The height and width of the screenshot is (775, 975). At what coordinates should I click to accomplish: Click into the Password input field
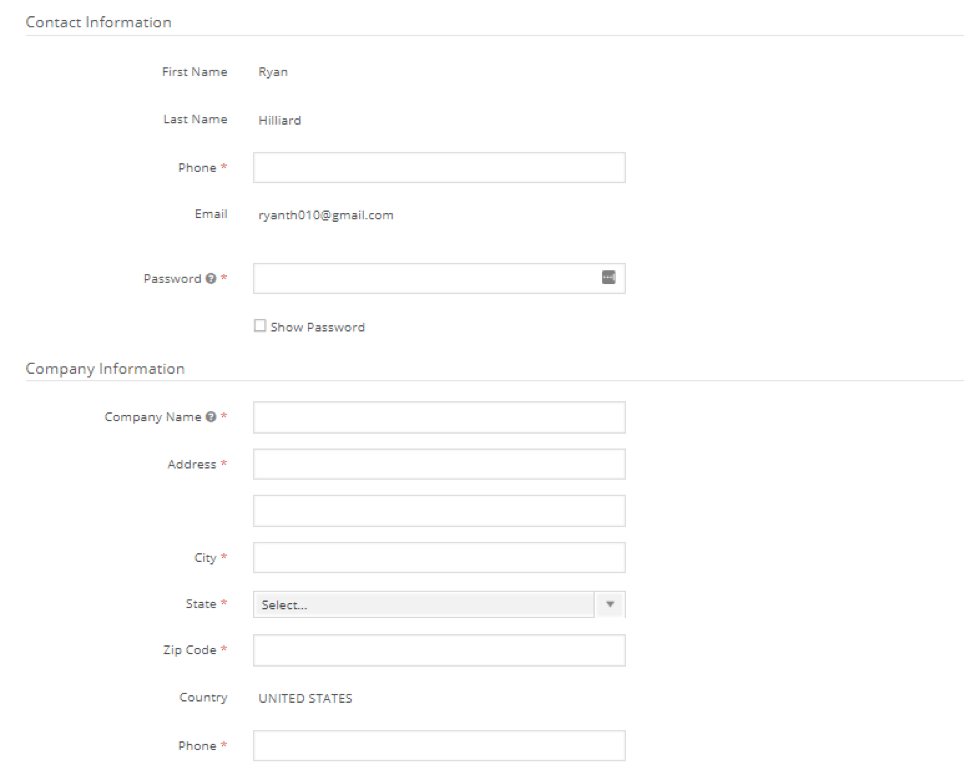point(425,279)
